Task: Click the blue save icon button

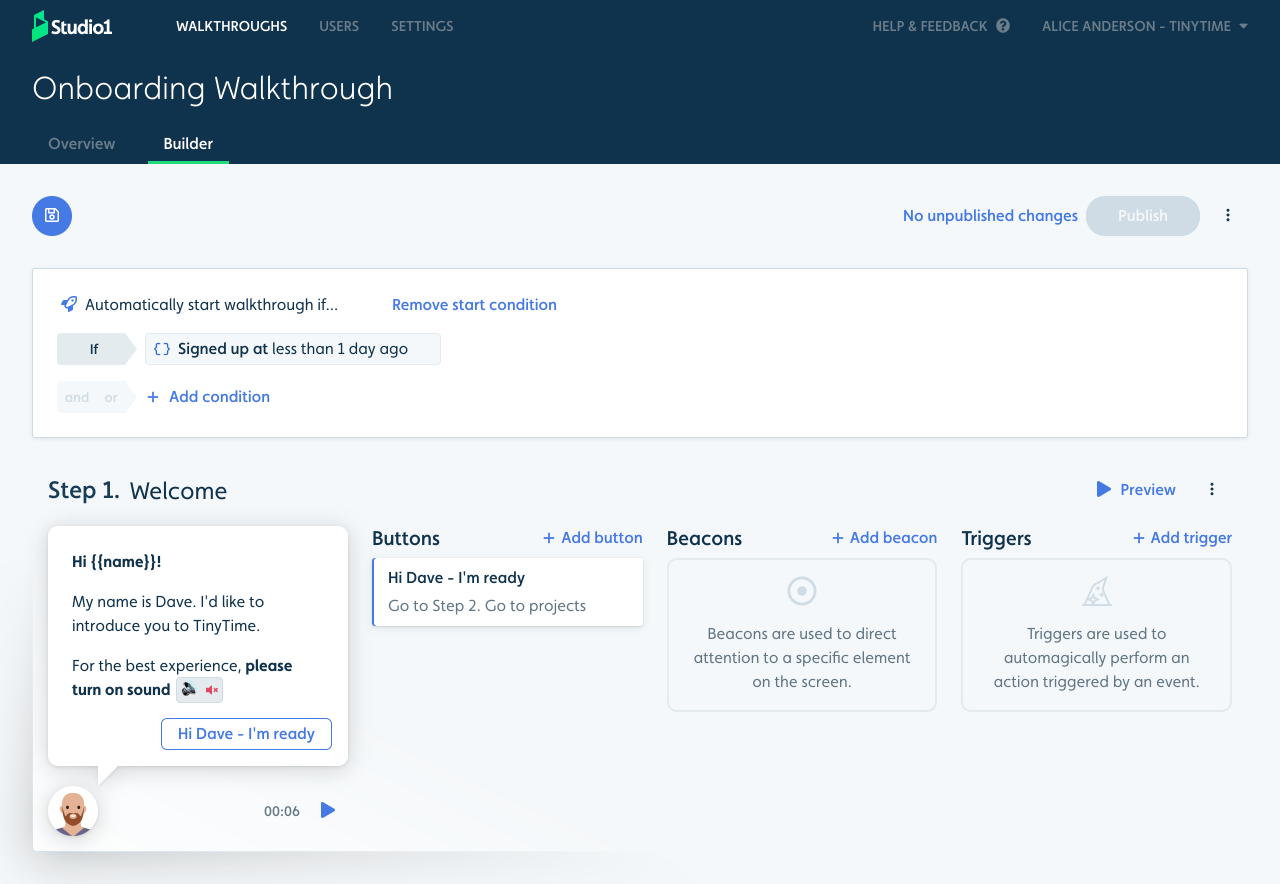Action: point(52,216)
